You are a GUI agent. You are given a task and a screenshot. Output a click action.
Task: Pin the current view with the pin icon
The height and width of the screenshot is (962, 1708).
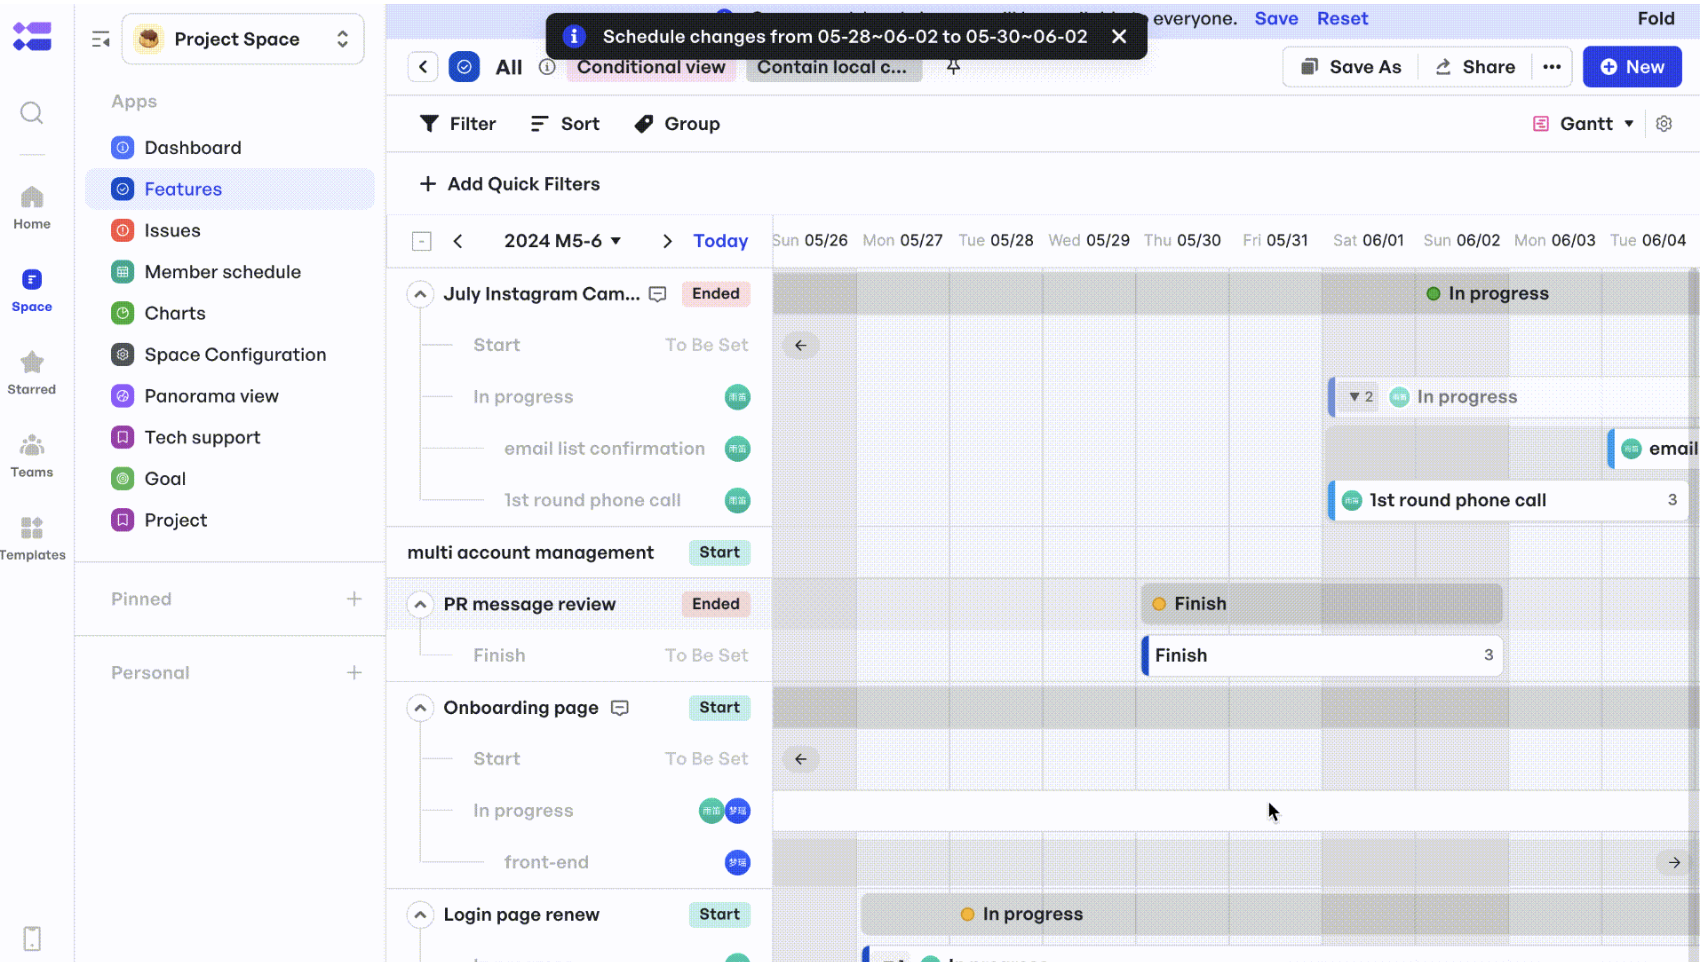click(x=953, y=67)
